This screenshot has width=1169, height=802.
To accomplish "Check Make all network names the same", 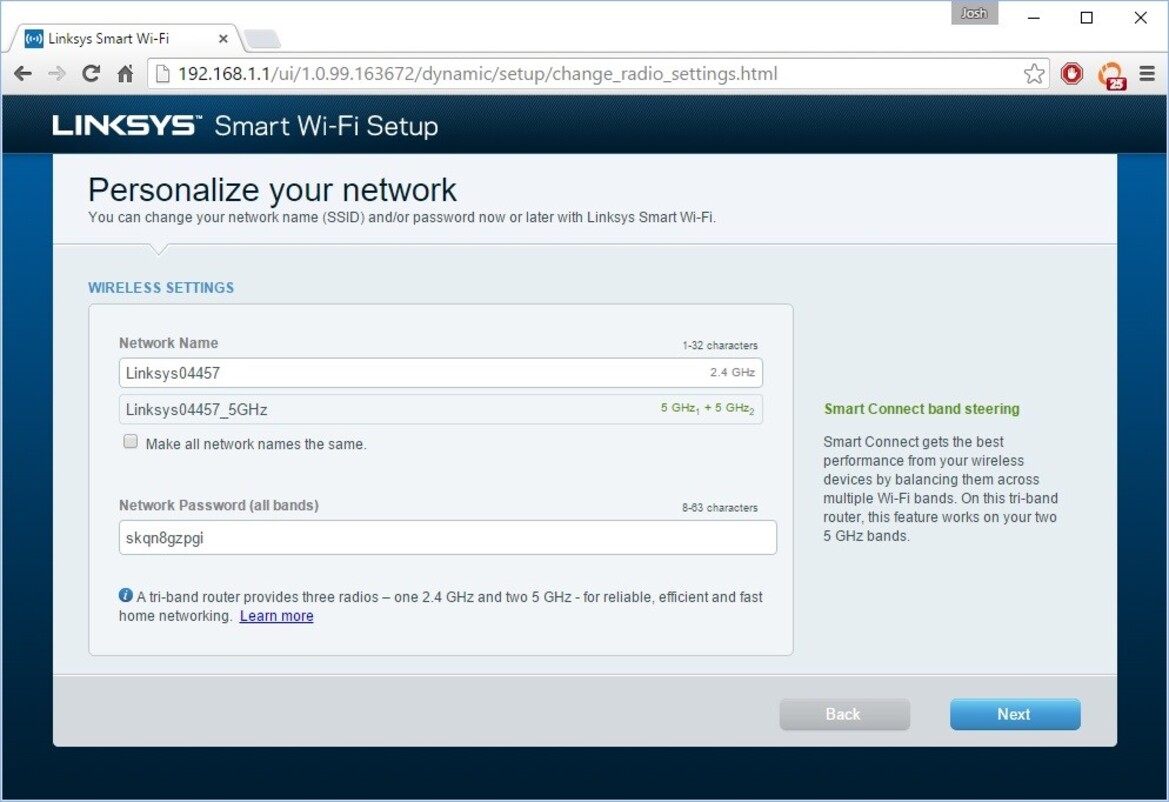I will pyautogui.click(x=130, y=441).
